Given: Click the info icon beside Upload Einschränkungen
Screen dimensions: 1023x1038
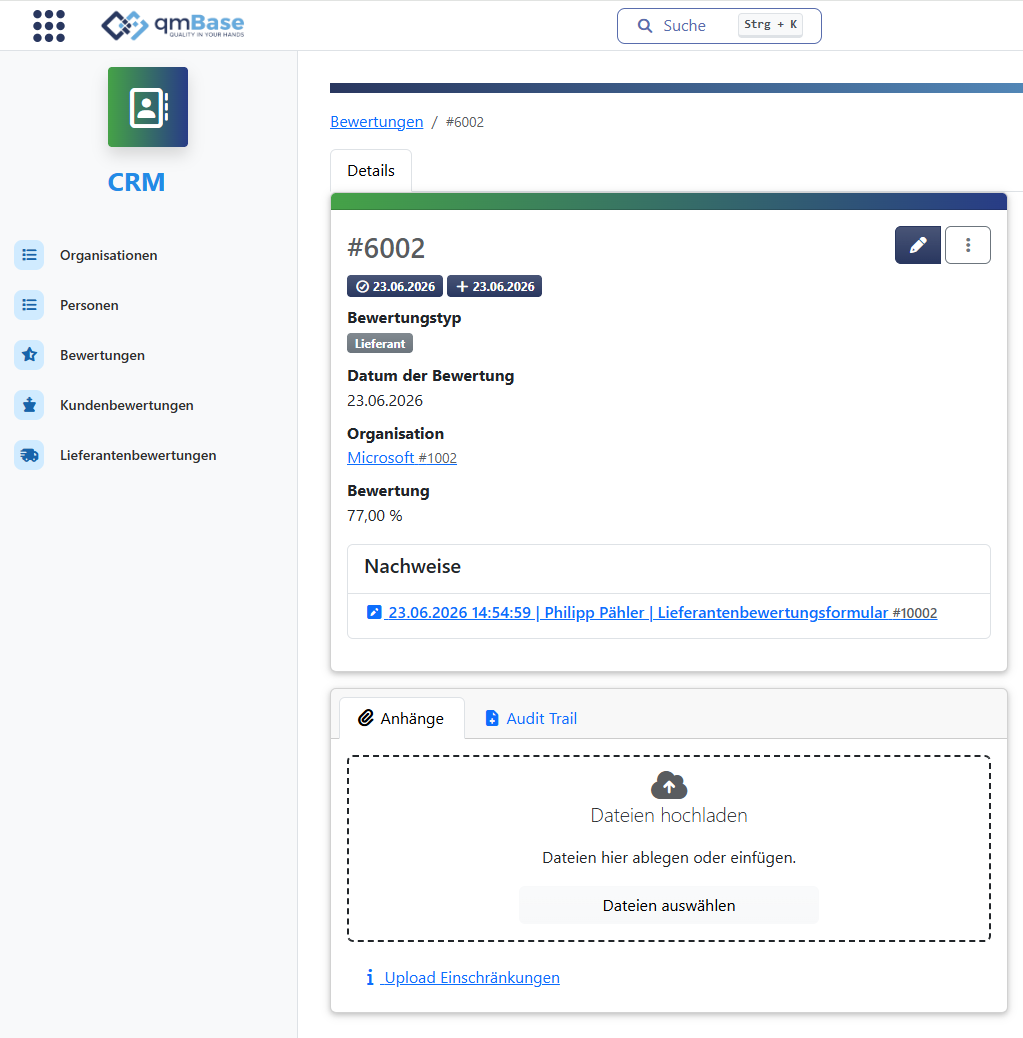Looking at the screenshot, I should pos(370,977).
